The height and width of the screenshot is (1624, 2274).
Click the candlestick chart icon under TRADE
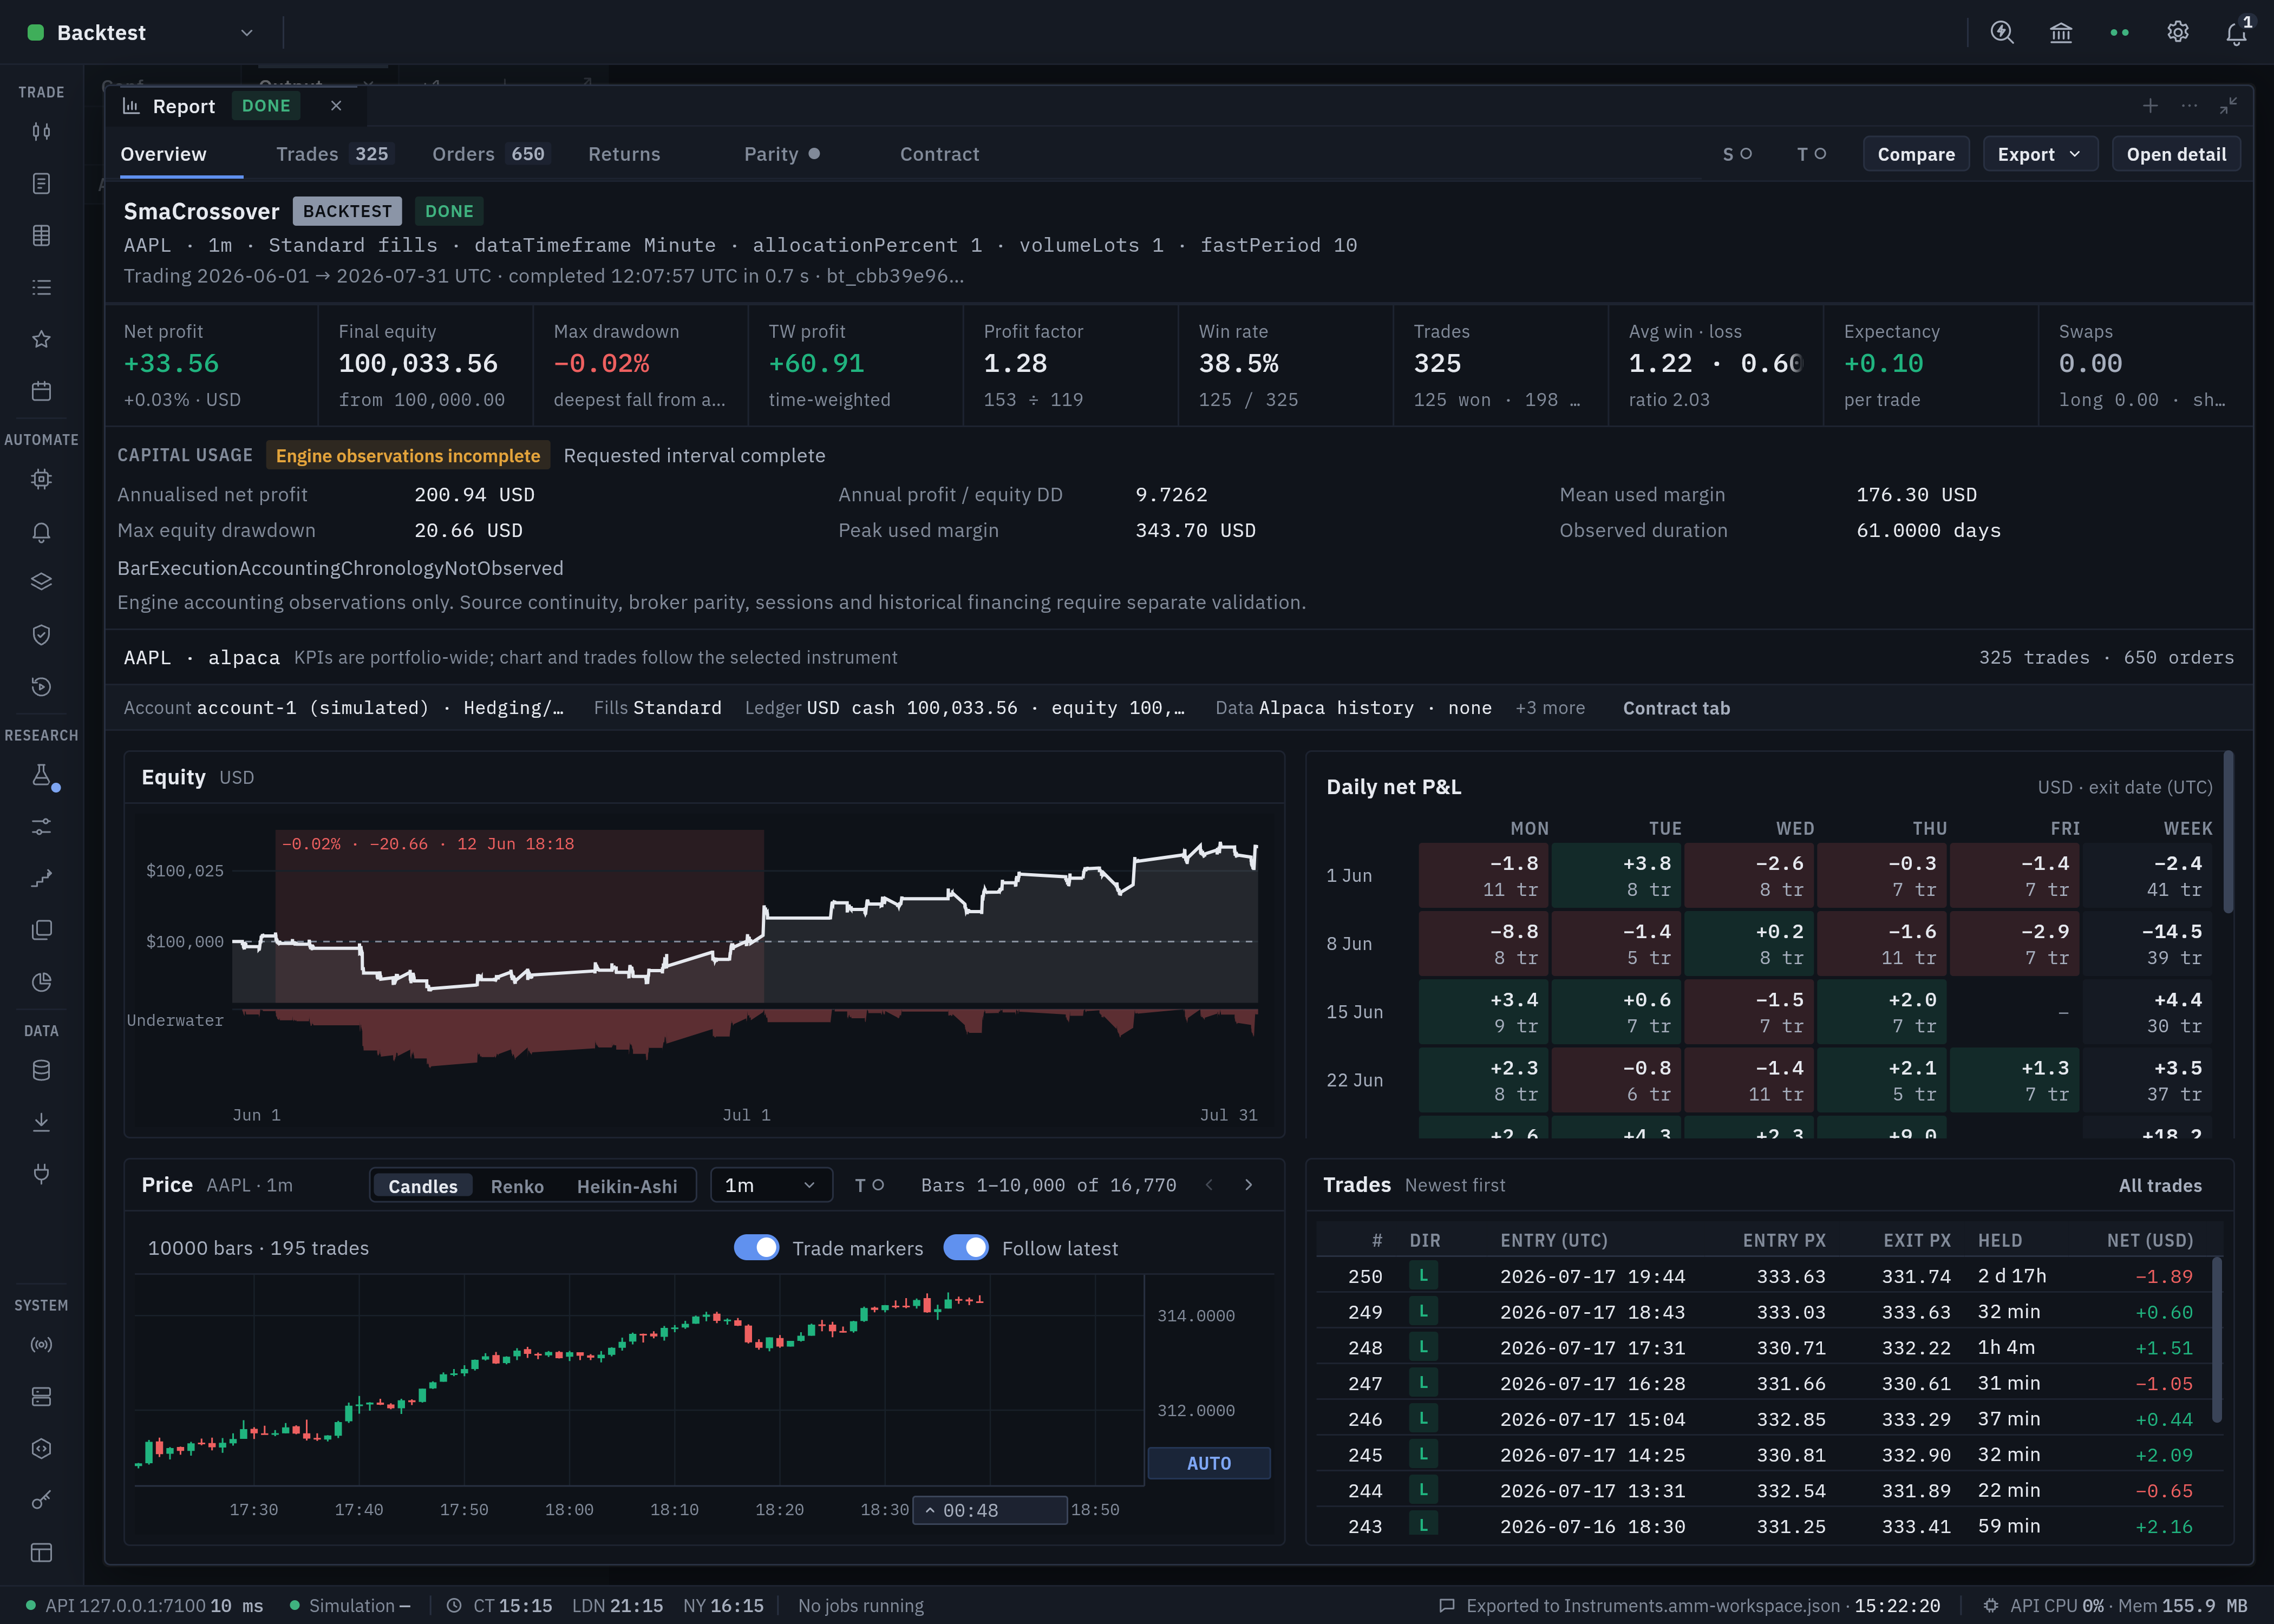[x=41, y=132]
